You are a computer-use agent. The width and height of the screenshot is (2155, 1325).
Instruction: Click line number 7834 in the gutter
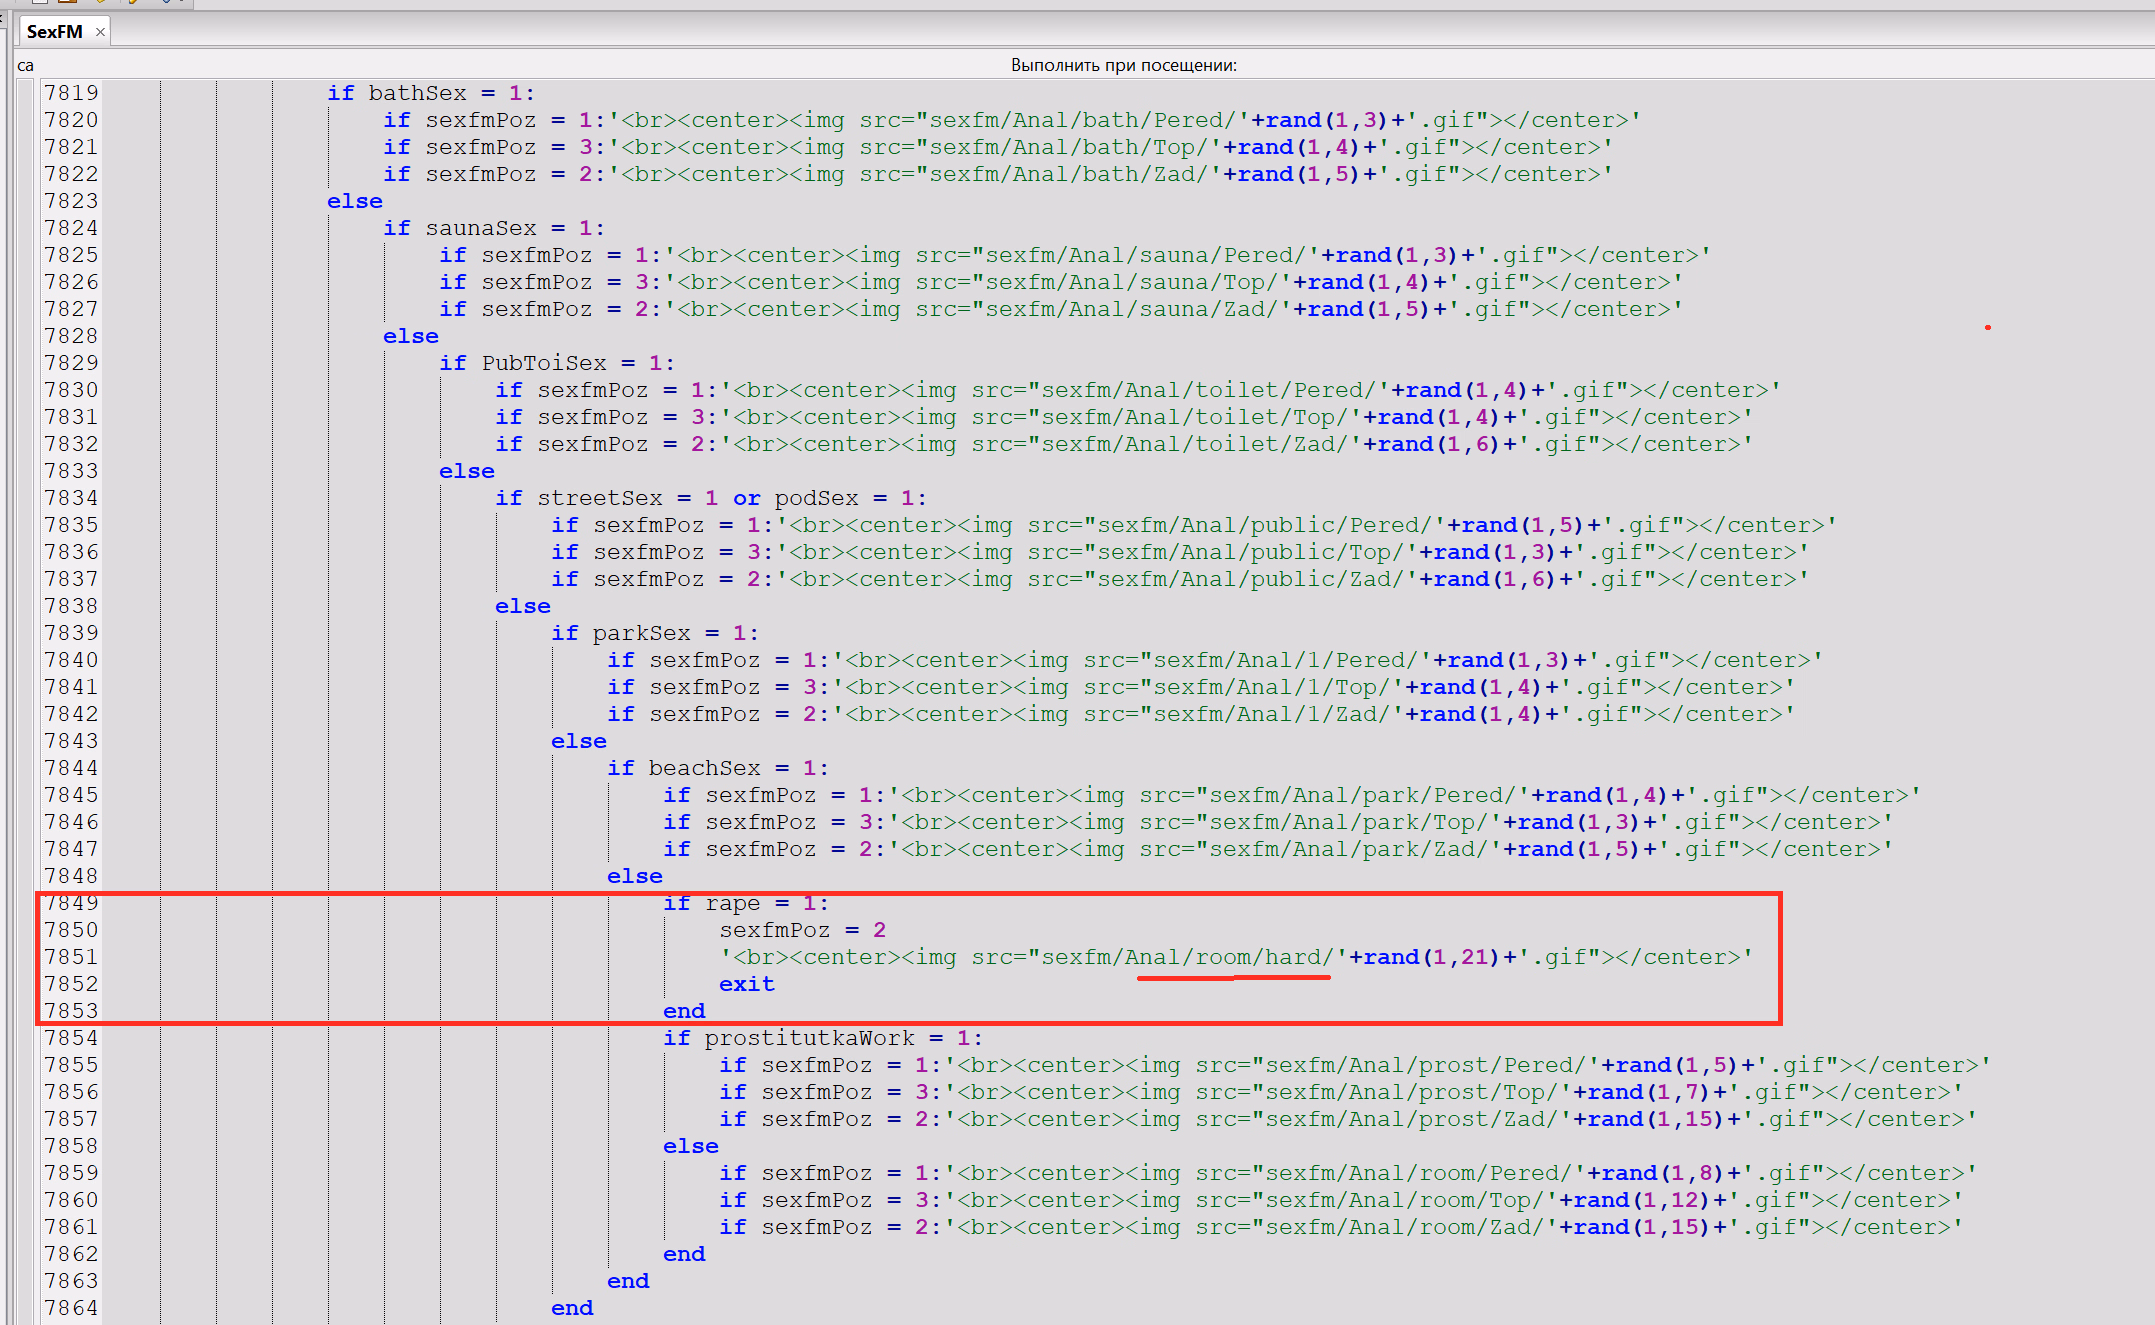tap(71, 498)
